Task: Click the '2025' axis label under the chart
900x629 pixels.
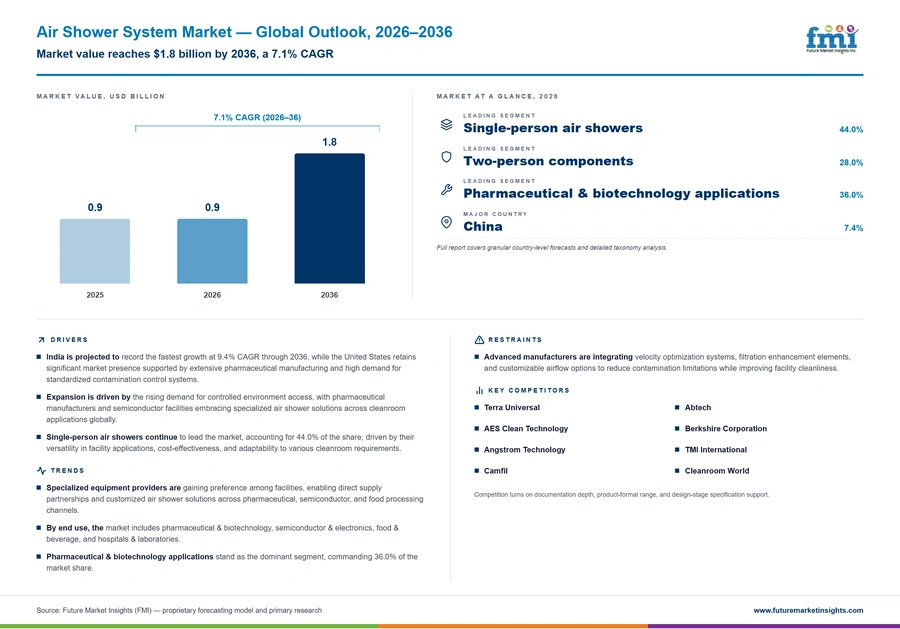Action: pos(95,295)
